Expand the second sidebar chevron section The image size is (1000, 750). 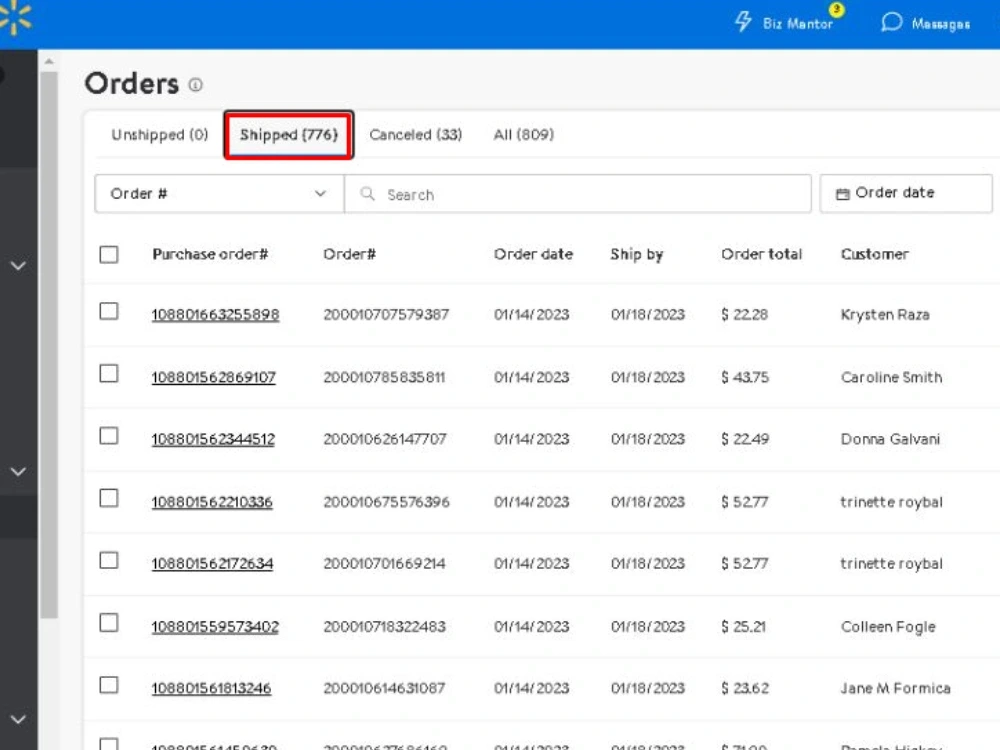coord(18,472)
